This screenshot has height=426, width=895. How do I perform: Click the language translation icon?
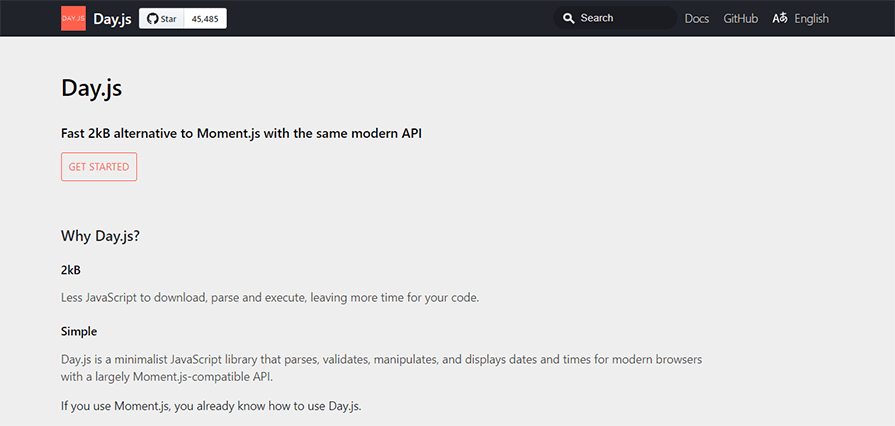tap(780, 18)
